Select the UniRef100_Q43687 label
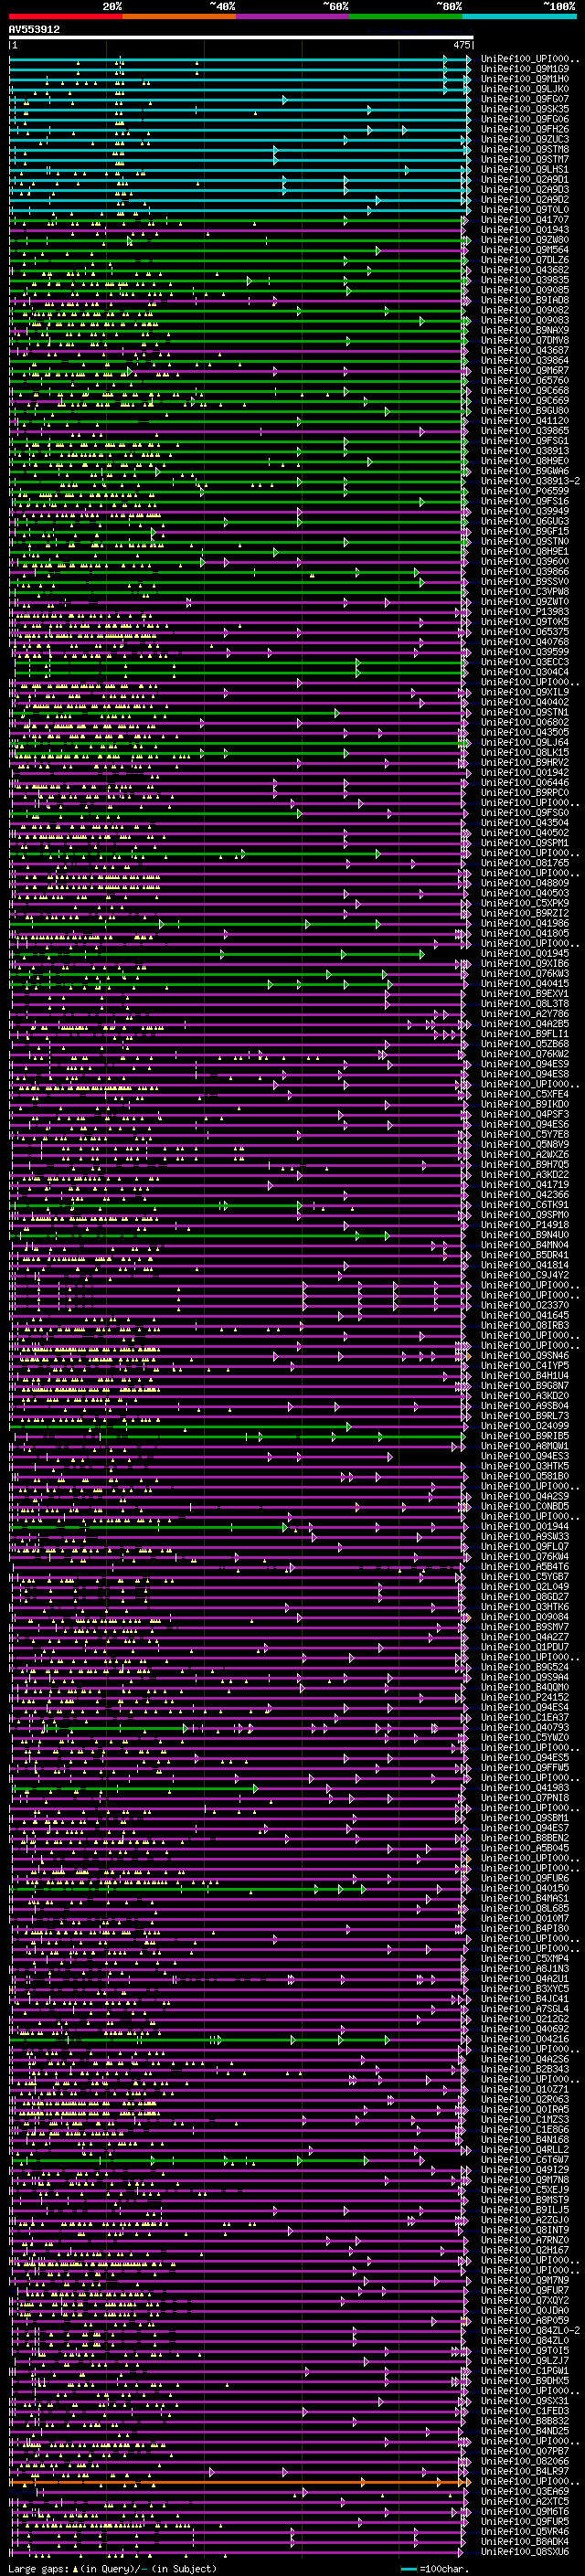The image size is (585, 2576). coord(525,350)
